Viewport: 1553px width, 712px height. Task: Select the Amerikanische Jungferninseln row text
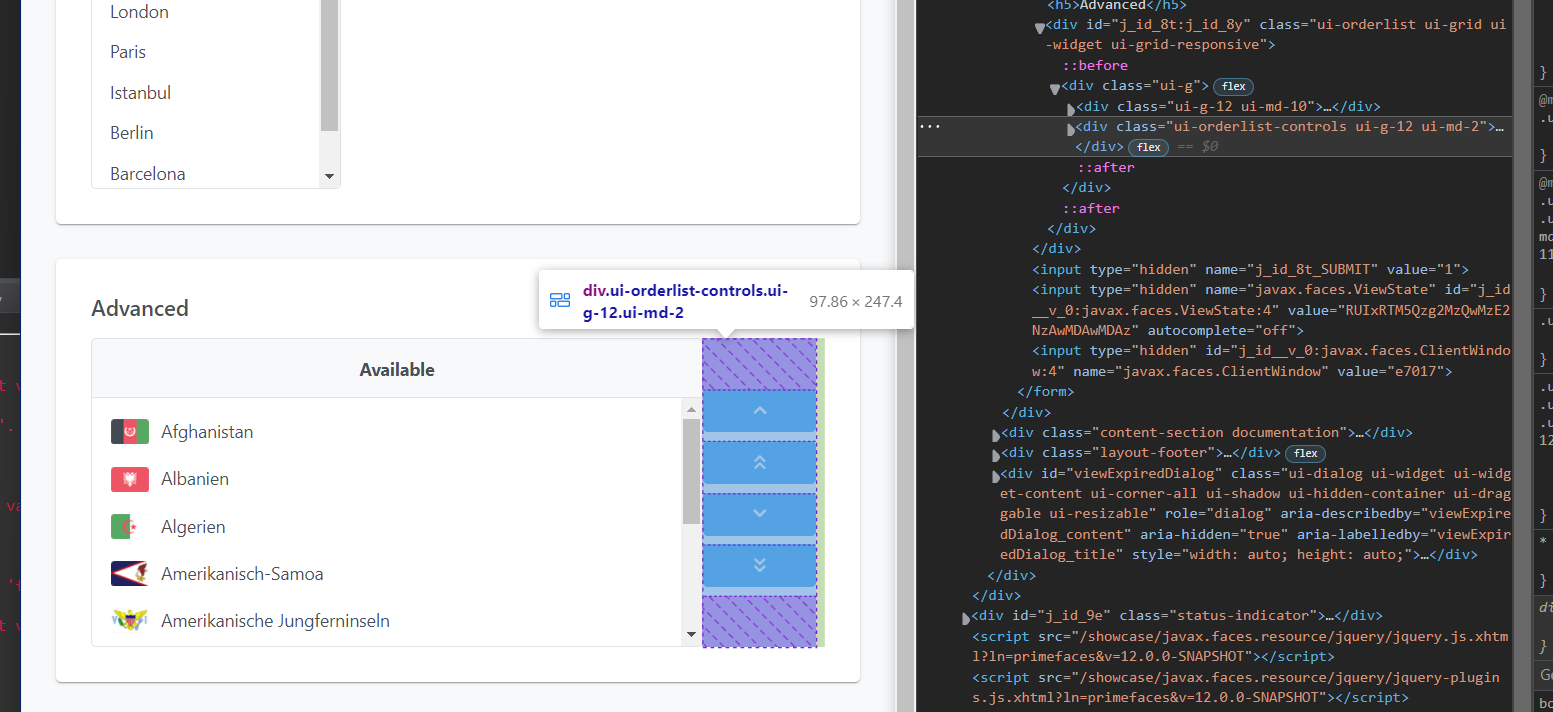click(275, 621)
